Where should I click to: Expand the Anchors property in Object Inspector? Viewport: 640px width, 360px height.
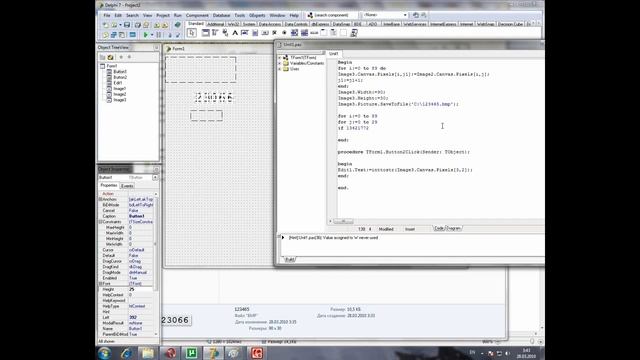pyautogui.click(x=100, y=199)
